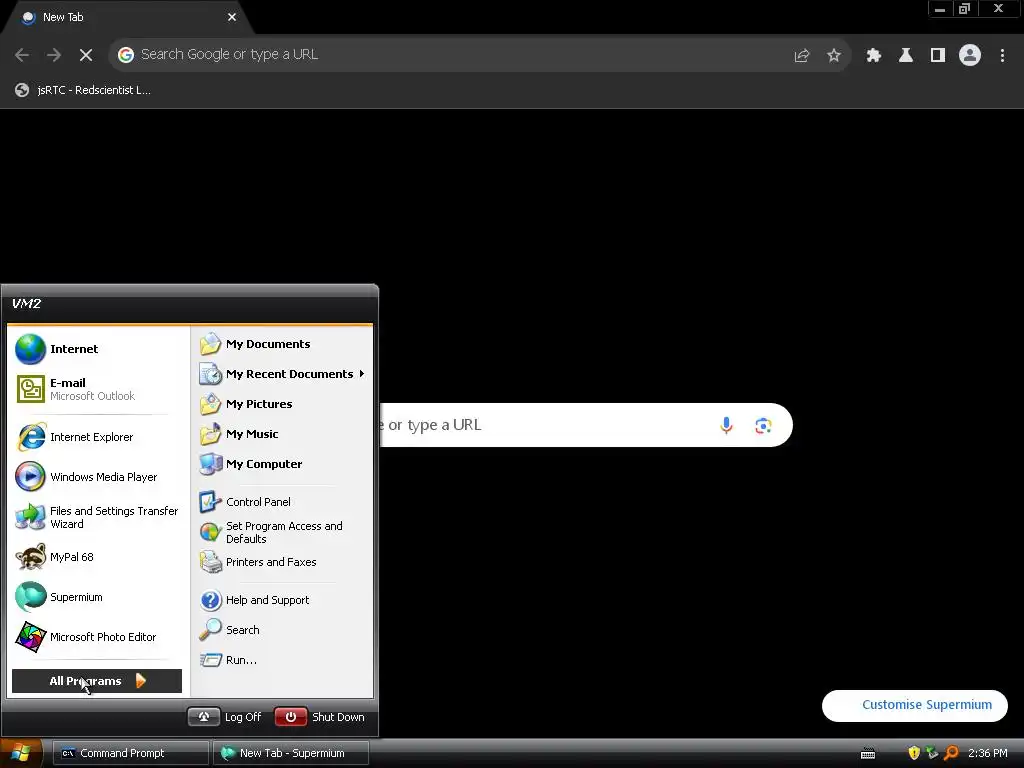Open the side panel icon in toolbar
This screenshot has height=768, width=1024.
938,55
